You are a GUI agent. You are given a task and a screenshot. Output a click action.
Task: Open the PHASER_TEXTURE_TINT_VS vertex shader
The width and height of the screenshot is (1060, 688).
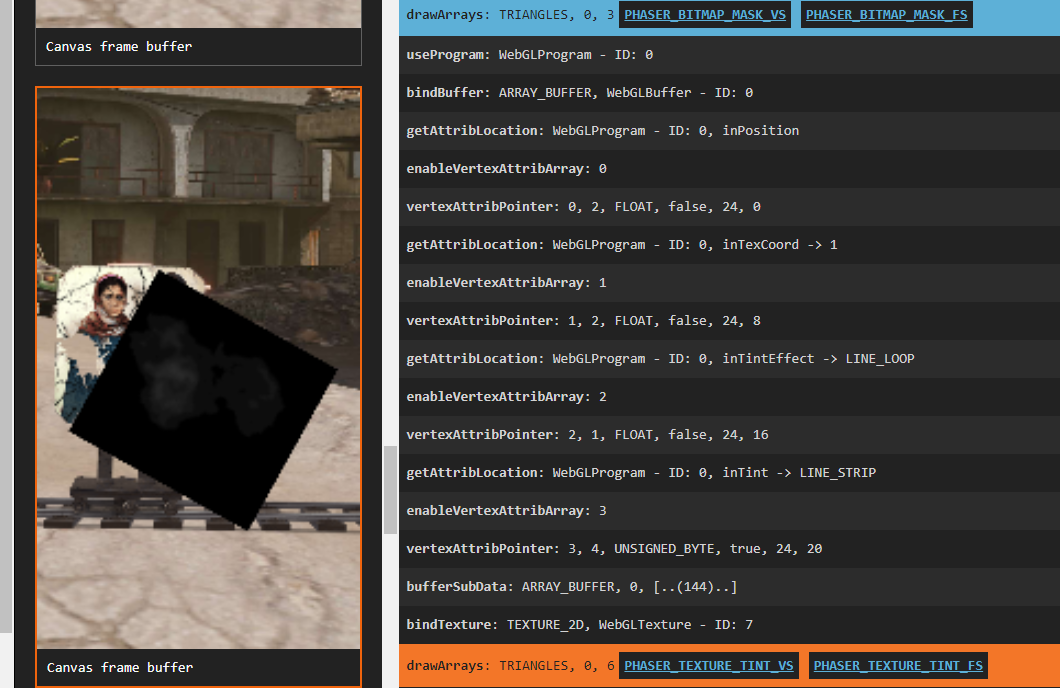coord(709,665)
